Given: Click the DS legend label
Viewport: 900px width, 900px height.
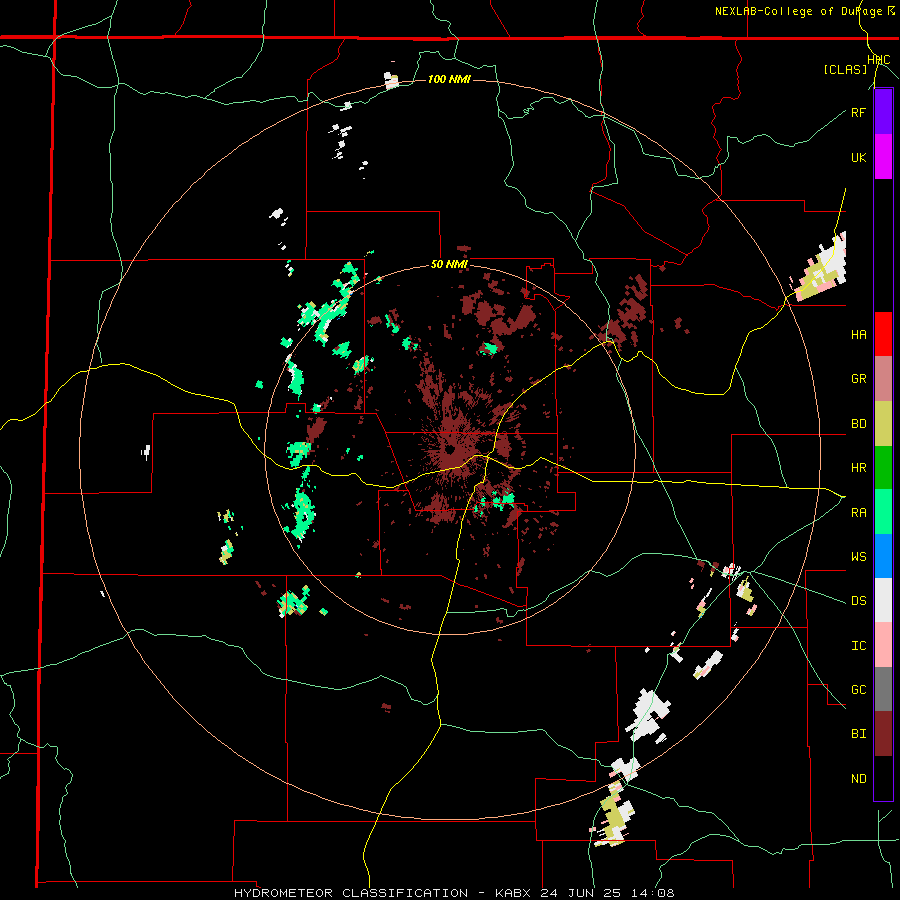Looking at the screenshot, I should pyautogui.click(x=858, y=600).
